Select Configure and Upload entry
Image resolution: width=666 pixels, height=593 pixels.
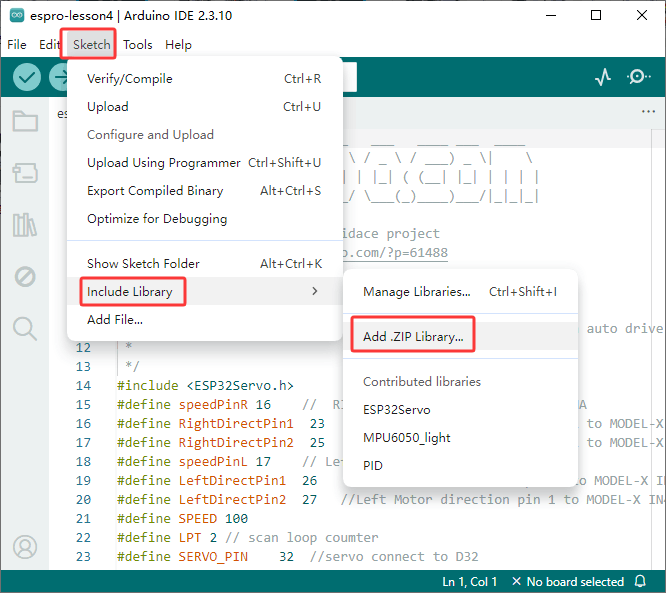(x=205, y=135)
